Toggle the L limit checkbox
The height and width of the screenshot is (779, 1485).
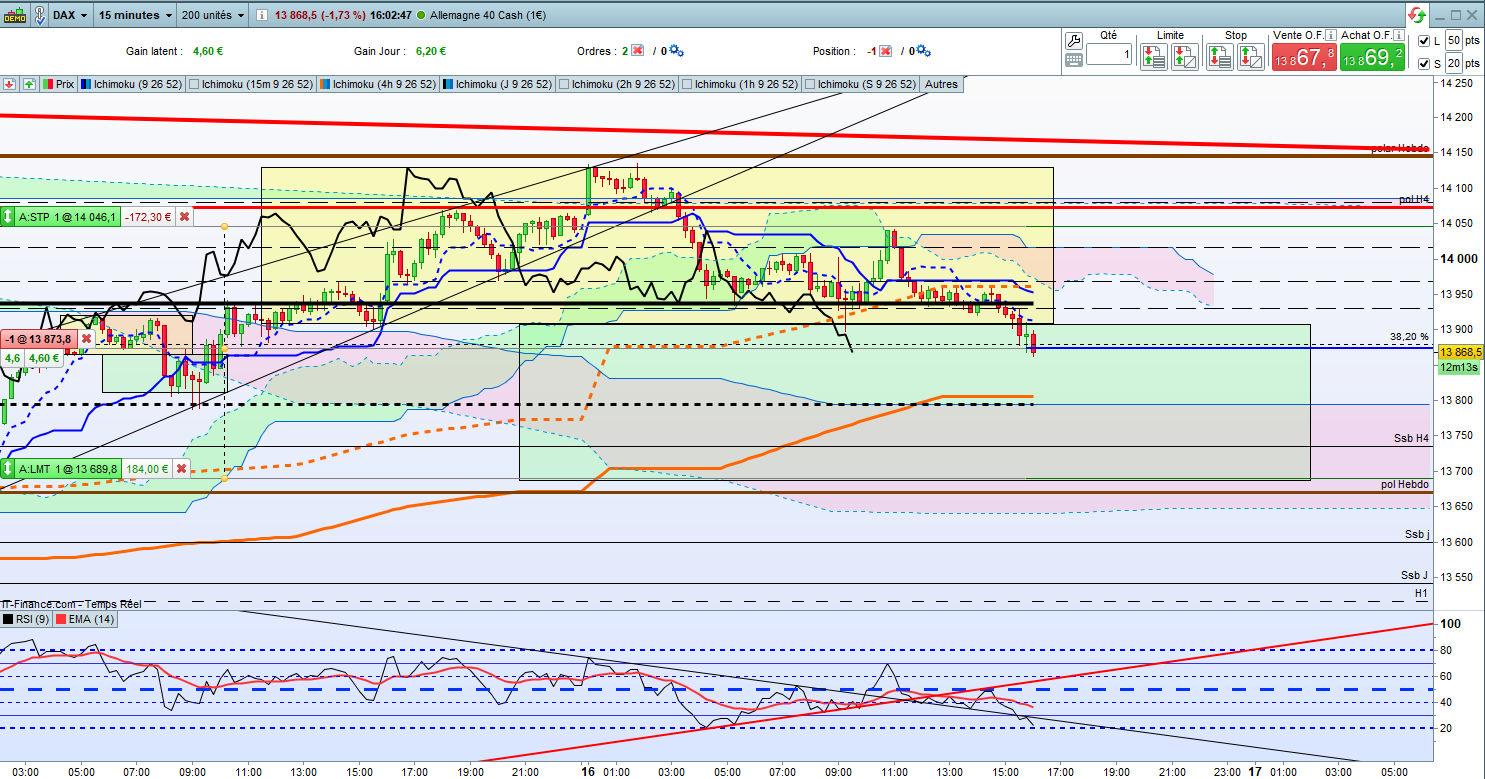coord(1424,40)
